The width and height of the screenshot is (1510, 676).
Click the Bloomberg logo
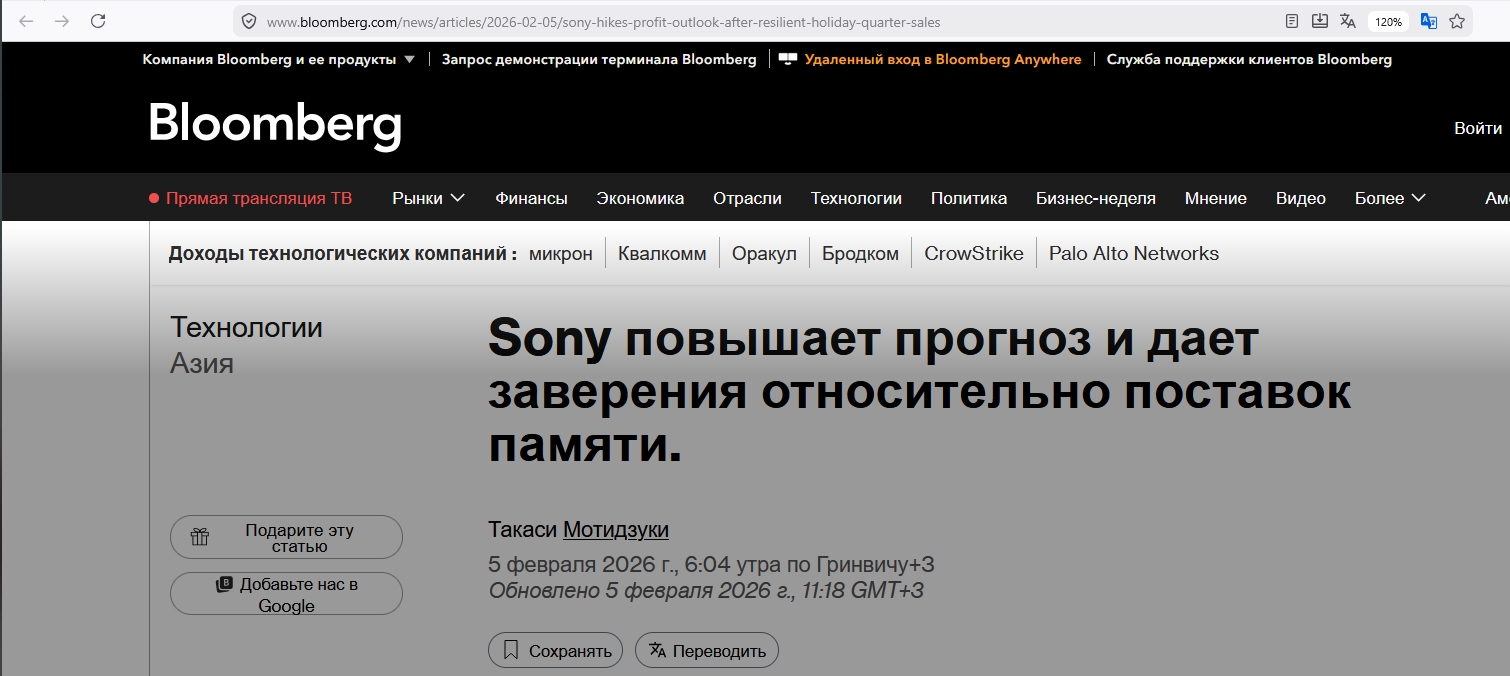tap(275, 126)
